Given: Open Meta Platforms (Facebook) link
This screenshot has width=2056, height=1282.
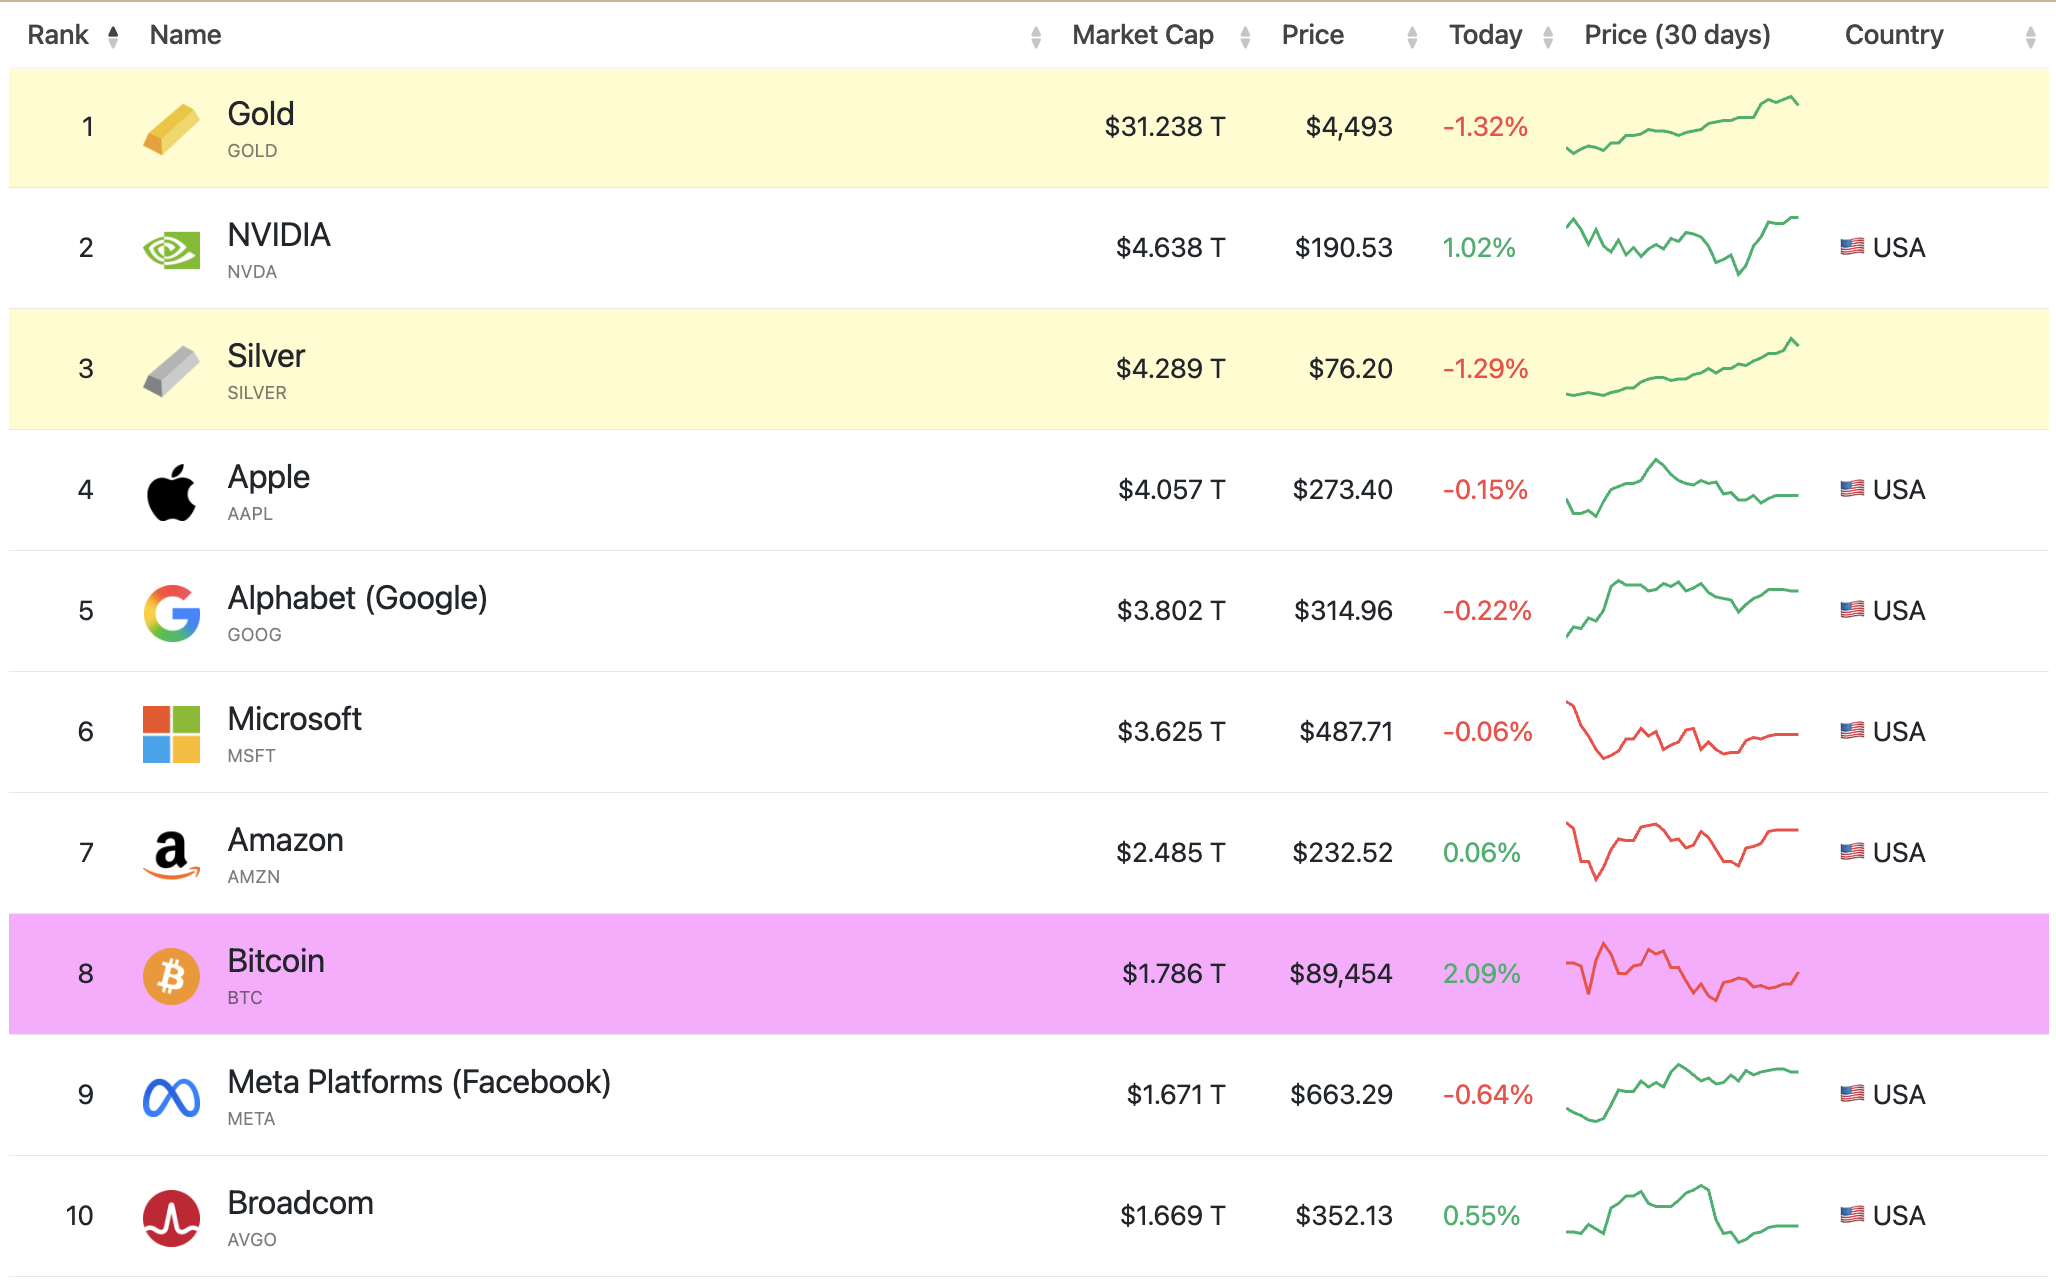Looking at the screenshot, I should [418, 1082].
